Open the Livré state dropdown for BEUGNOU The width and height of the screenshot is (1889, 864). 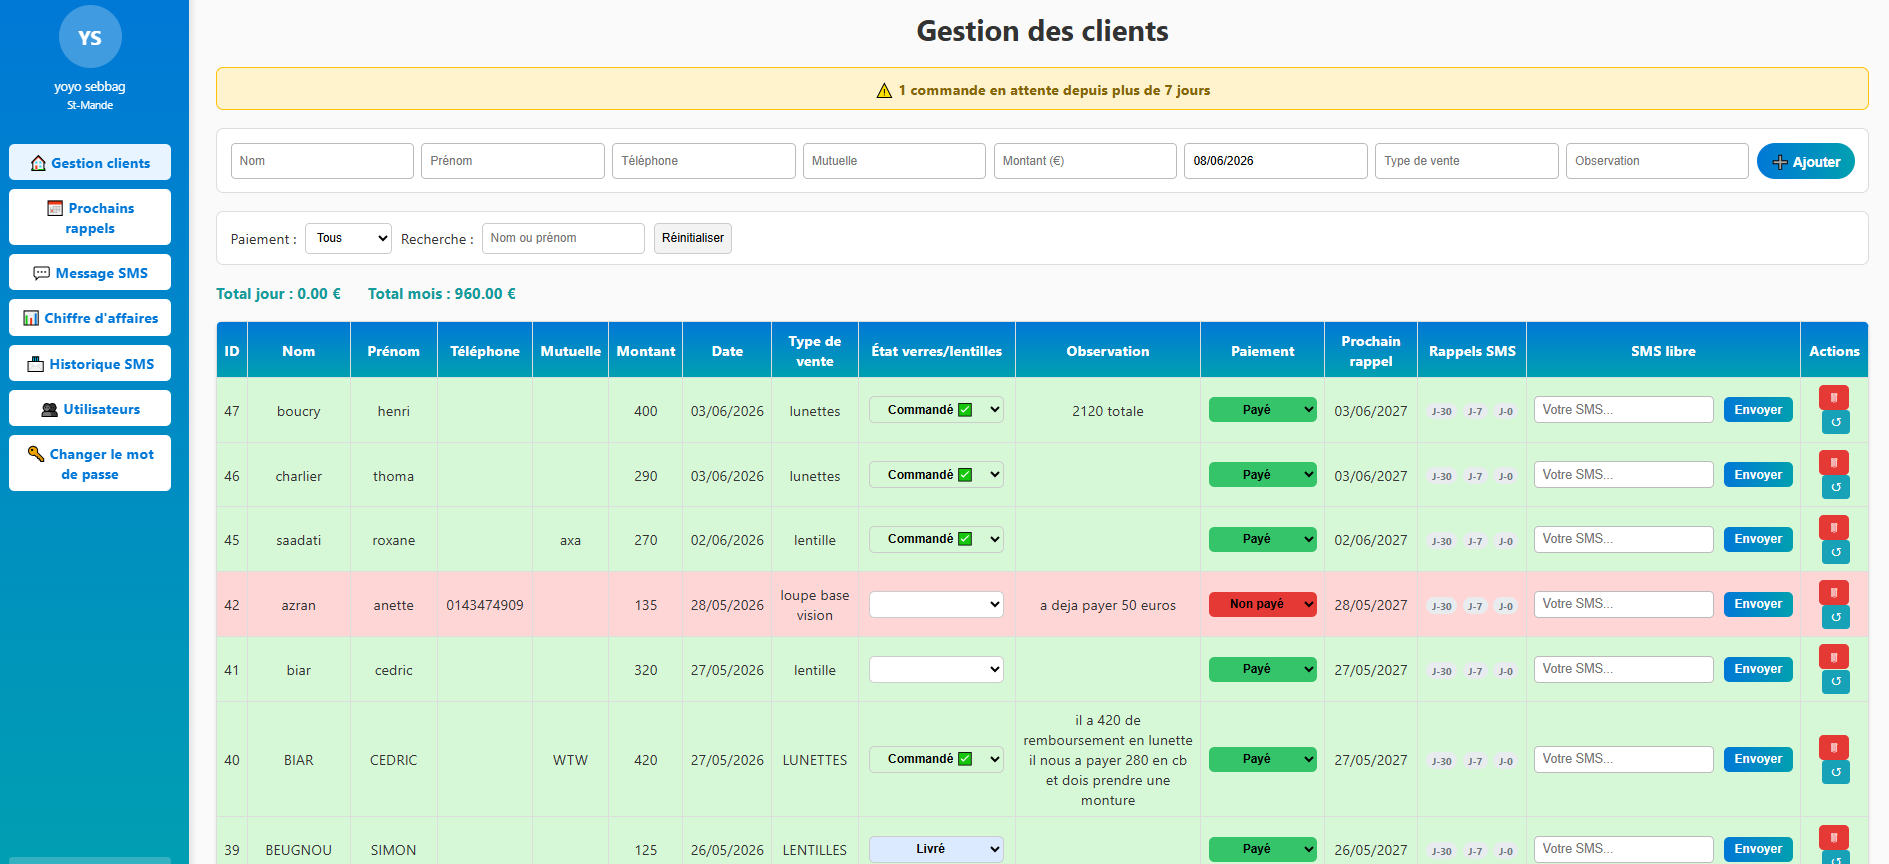point(936,849)
